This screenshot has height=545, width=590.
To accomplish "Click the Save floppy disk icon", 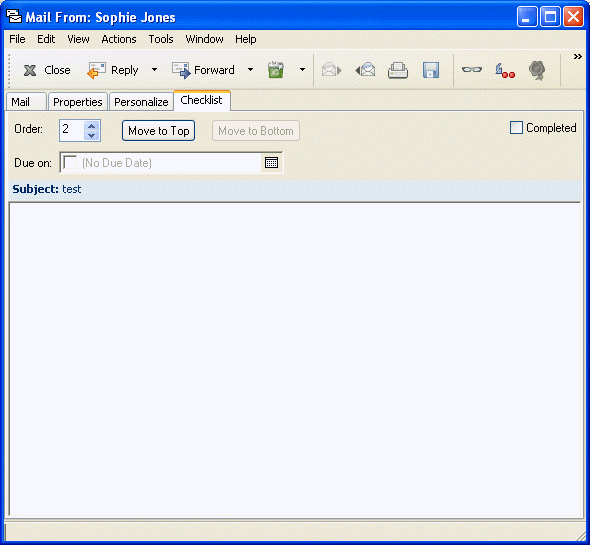I will (431, 70).
